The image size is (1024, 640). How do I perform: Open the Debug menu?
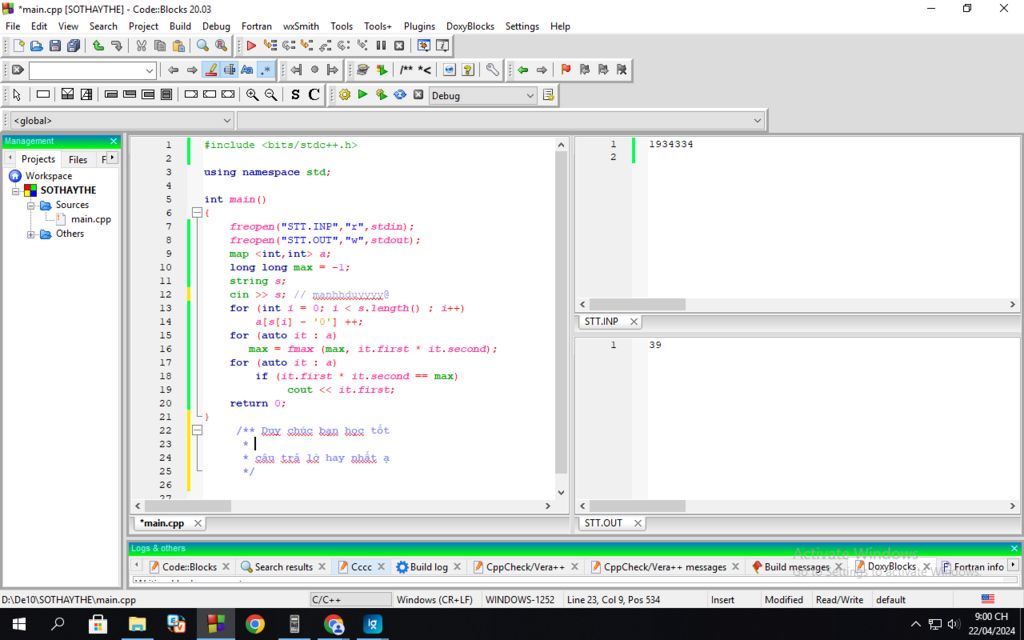click(x=216, y=26)
